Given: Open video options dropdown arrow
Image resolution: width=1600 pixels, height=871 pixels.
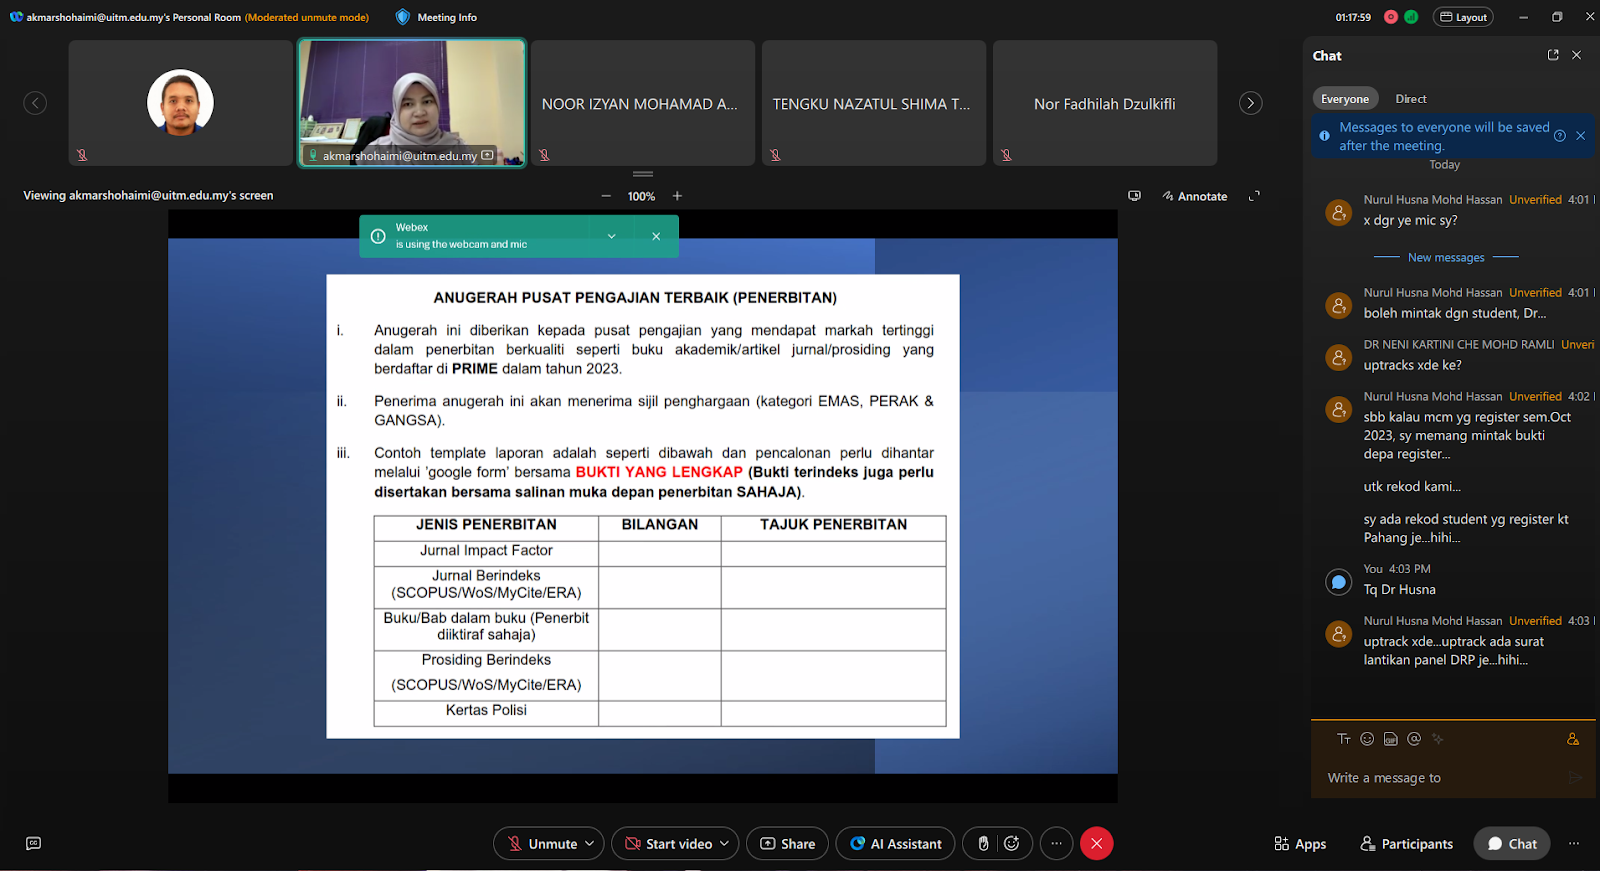Looking at the screenshot, I should pyautogui.click(x=725, y=843).
